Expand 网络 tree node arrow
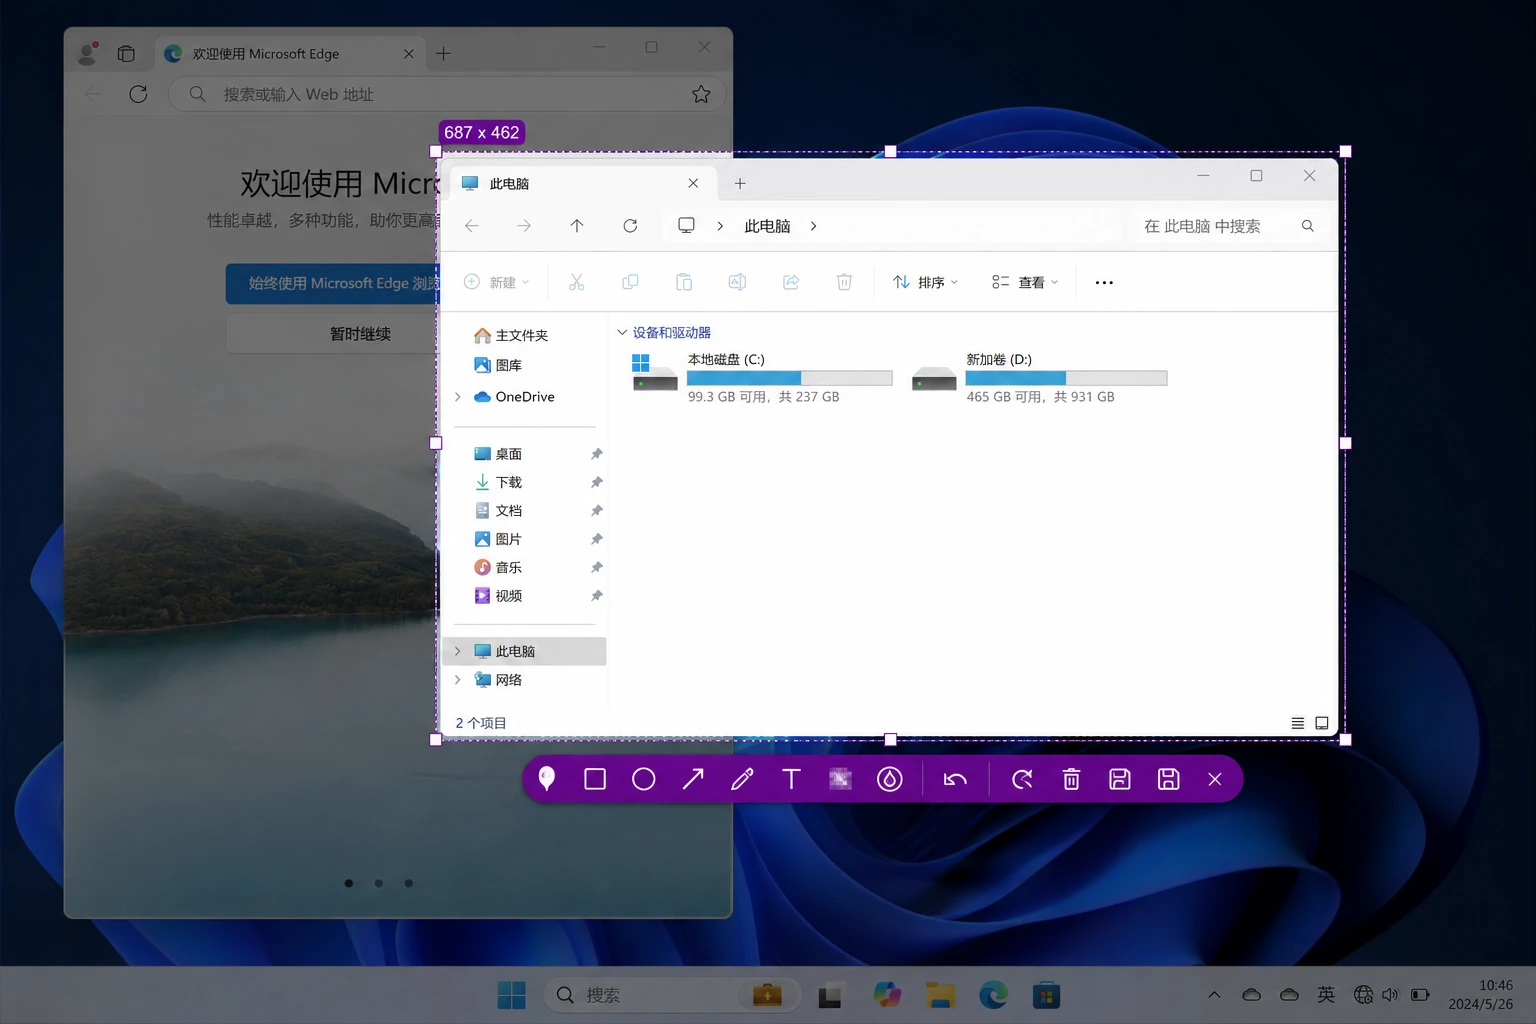 click(458, 680)
